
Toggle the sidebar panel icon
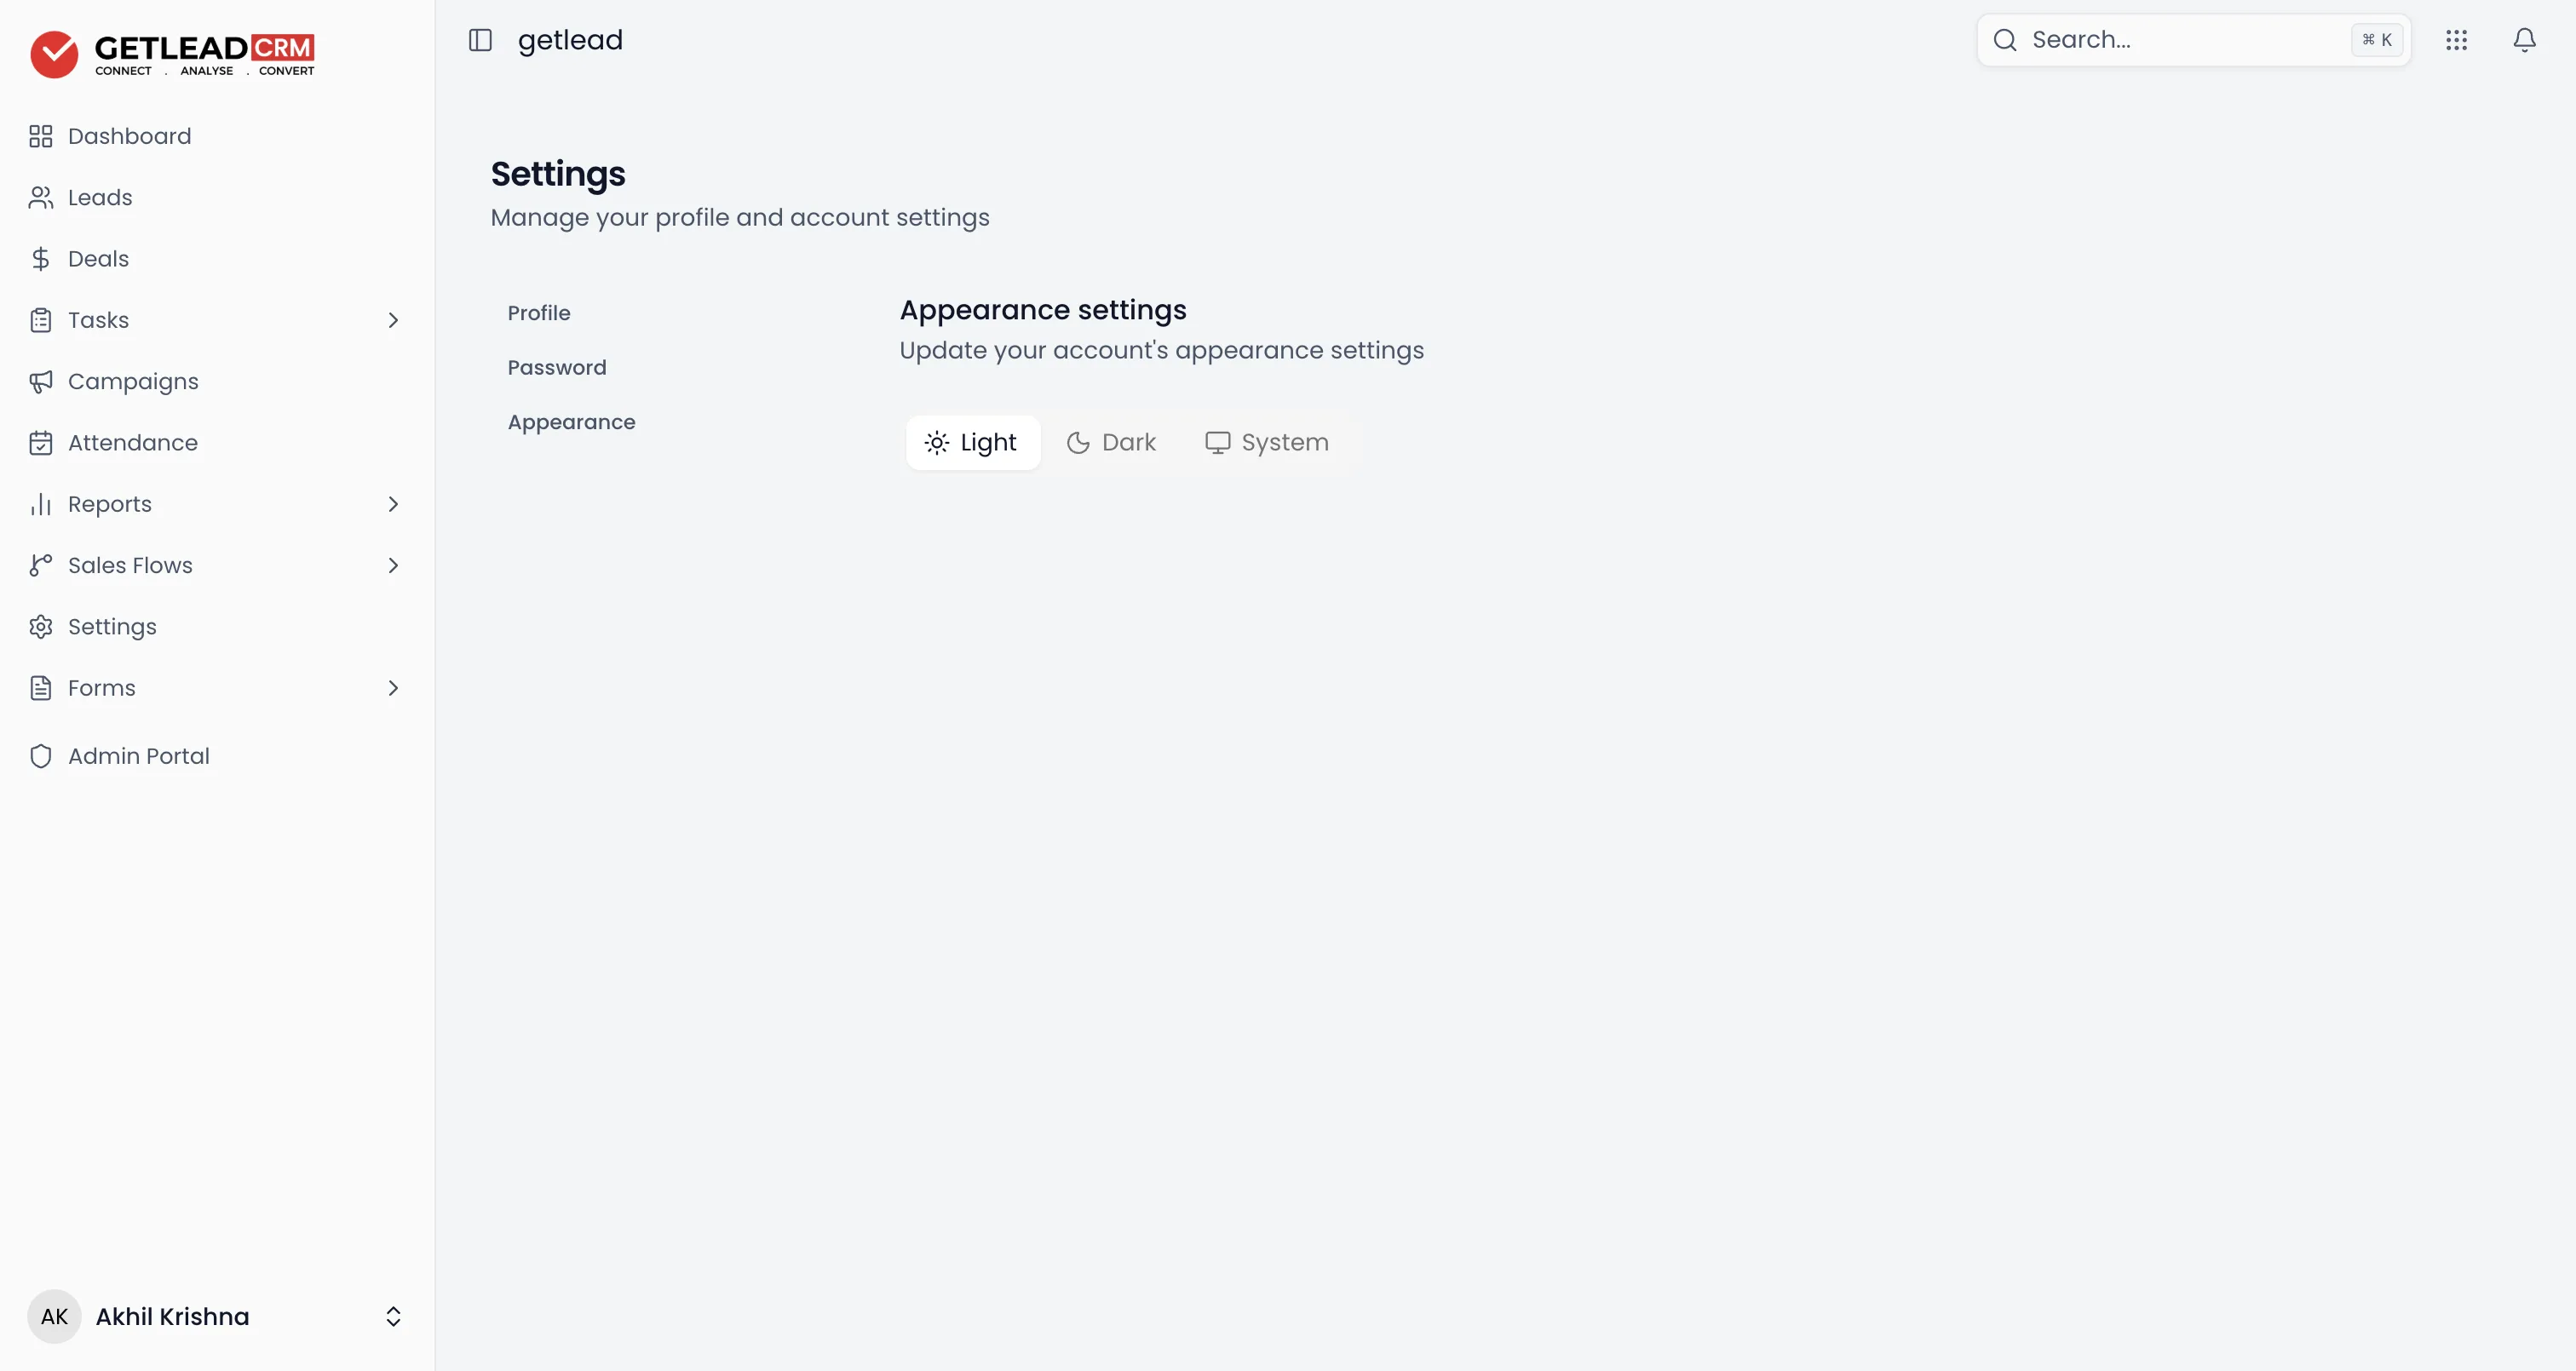(480, 40)
